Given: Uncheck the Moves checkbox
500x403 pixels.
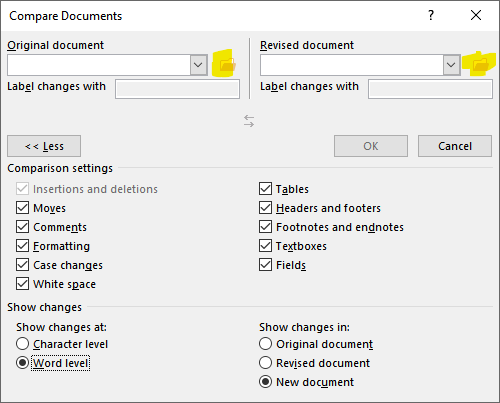Looking at the screenshot, I should click(22, 208).
